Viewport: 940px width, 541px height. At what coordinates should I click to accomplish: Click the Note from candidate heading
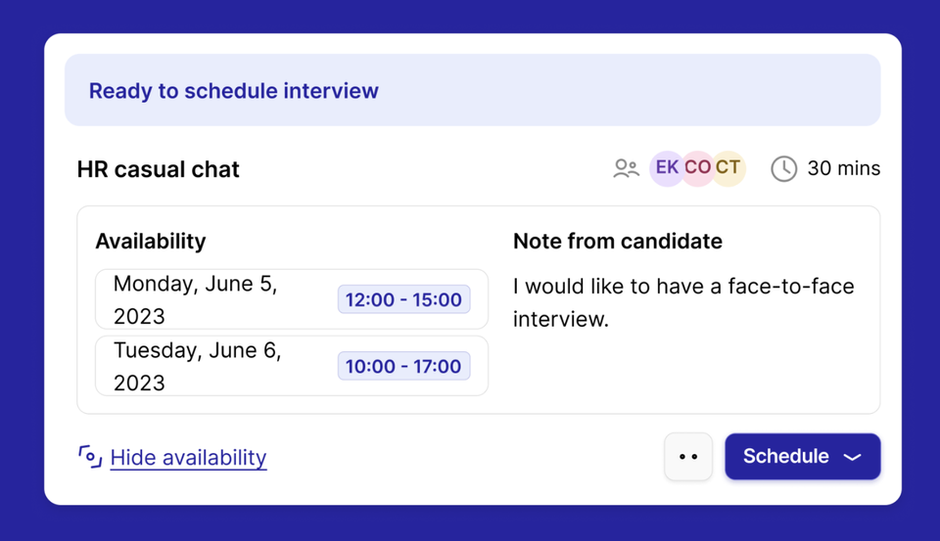coord(617,241)
